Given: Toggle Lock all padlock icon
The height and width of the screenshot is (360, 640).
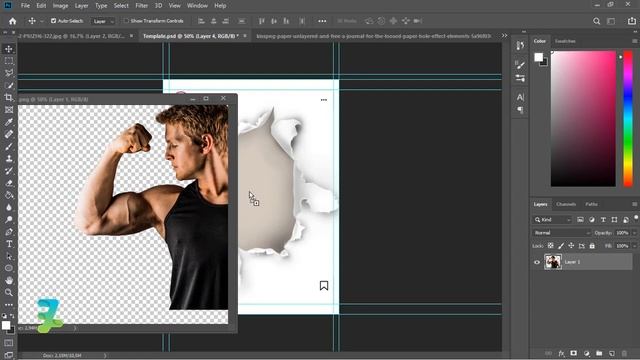Looking at the screenshot, I should 592,246.
